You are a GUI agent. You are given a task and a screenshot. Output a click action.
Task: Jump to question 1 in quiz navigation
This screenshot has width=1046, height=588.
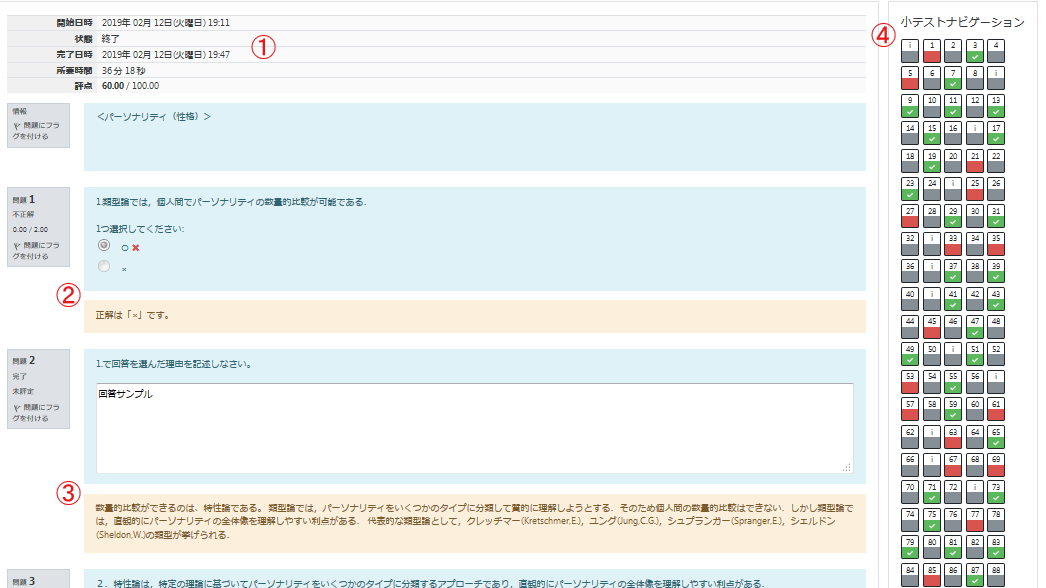pos(932,51)
